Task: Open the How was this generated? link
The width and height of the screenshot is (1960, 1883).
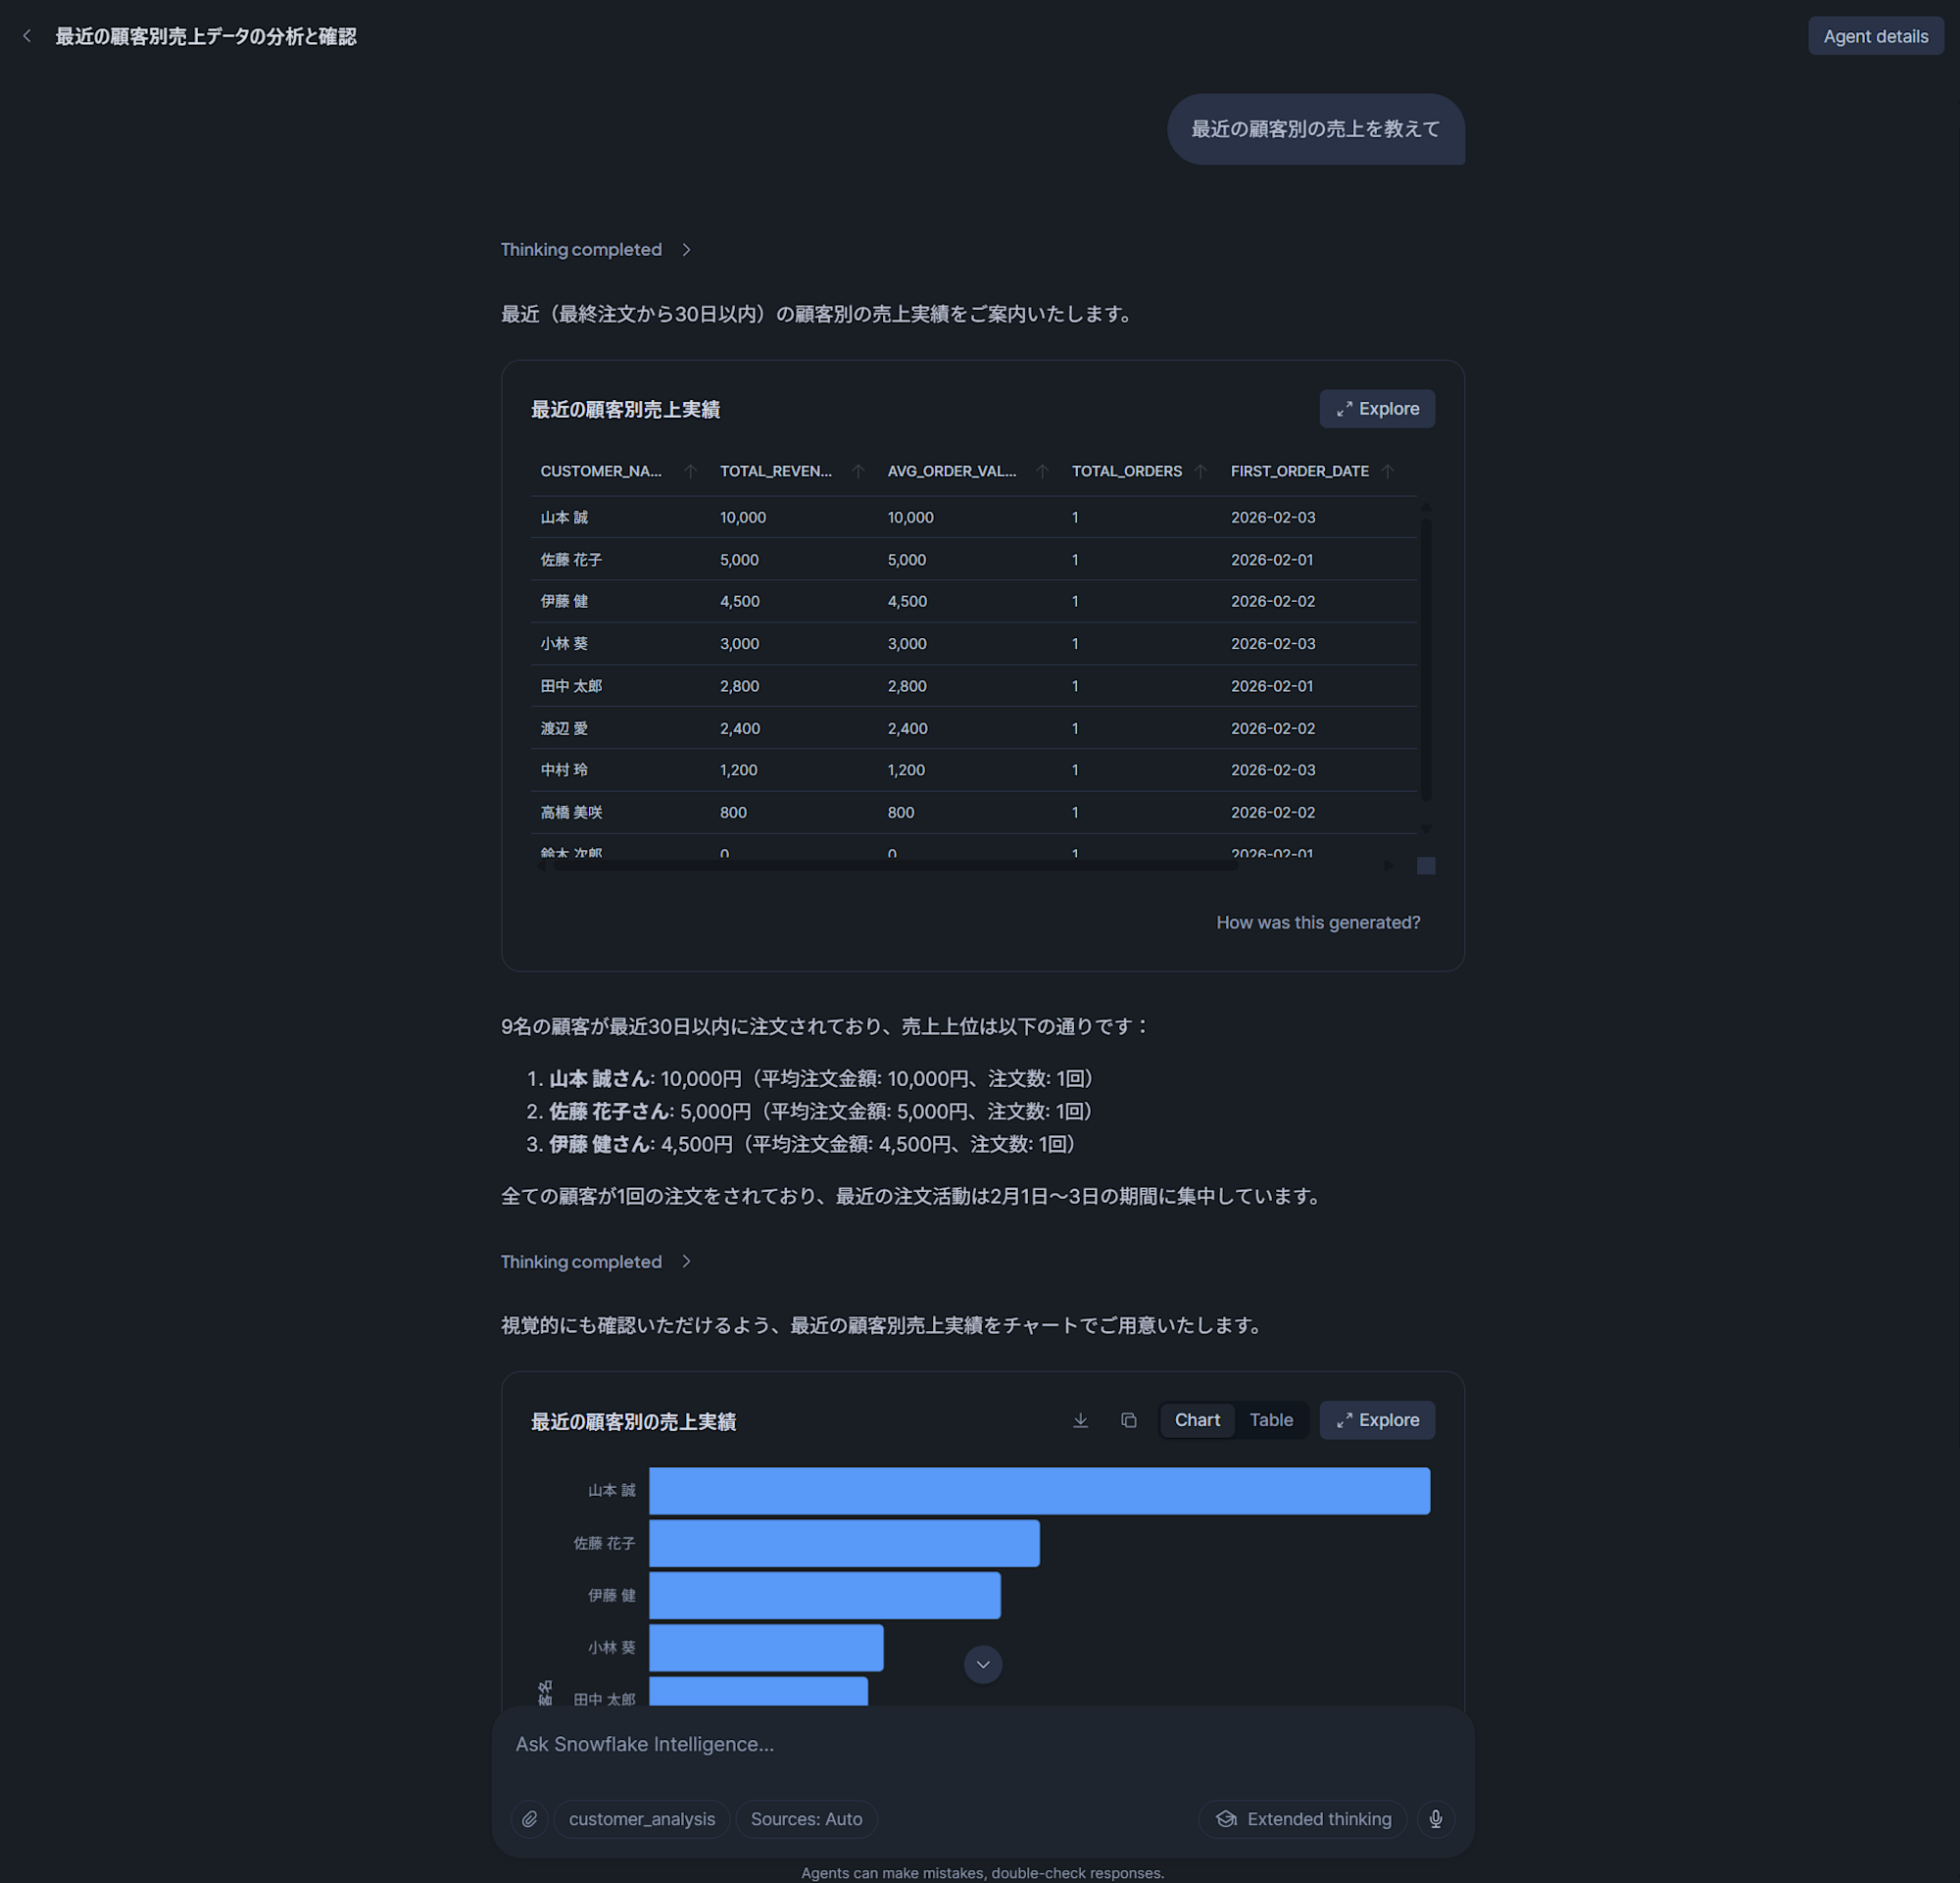Action: (1317, 922)
